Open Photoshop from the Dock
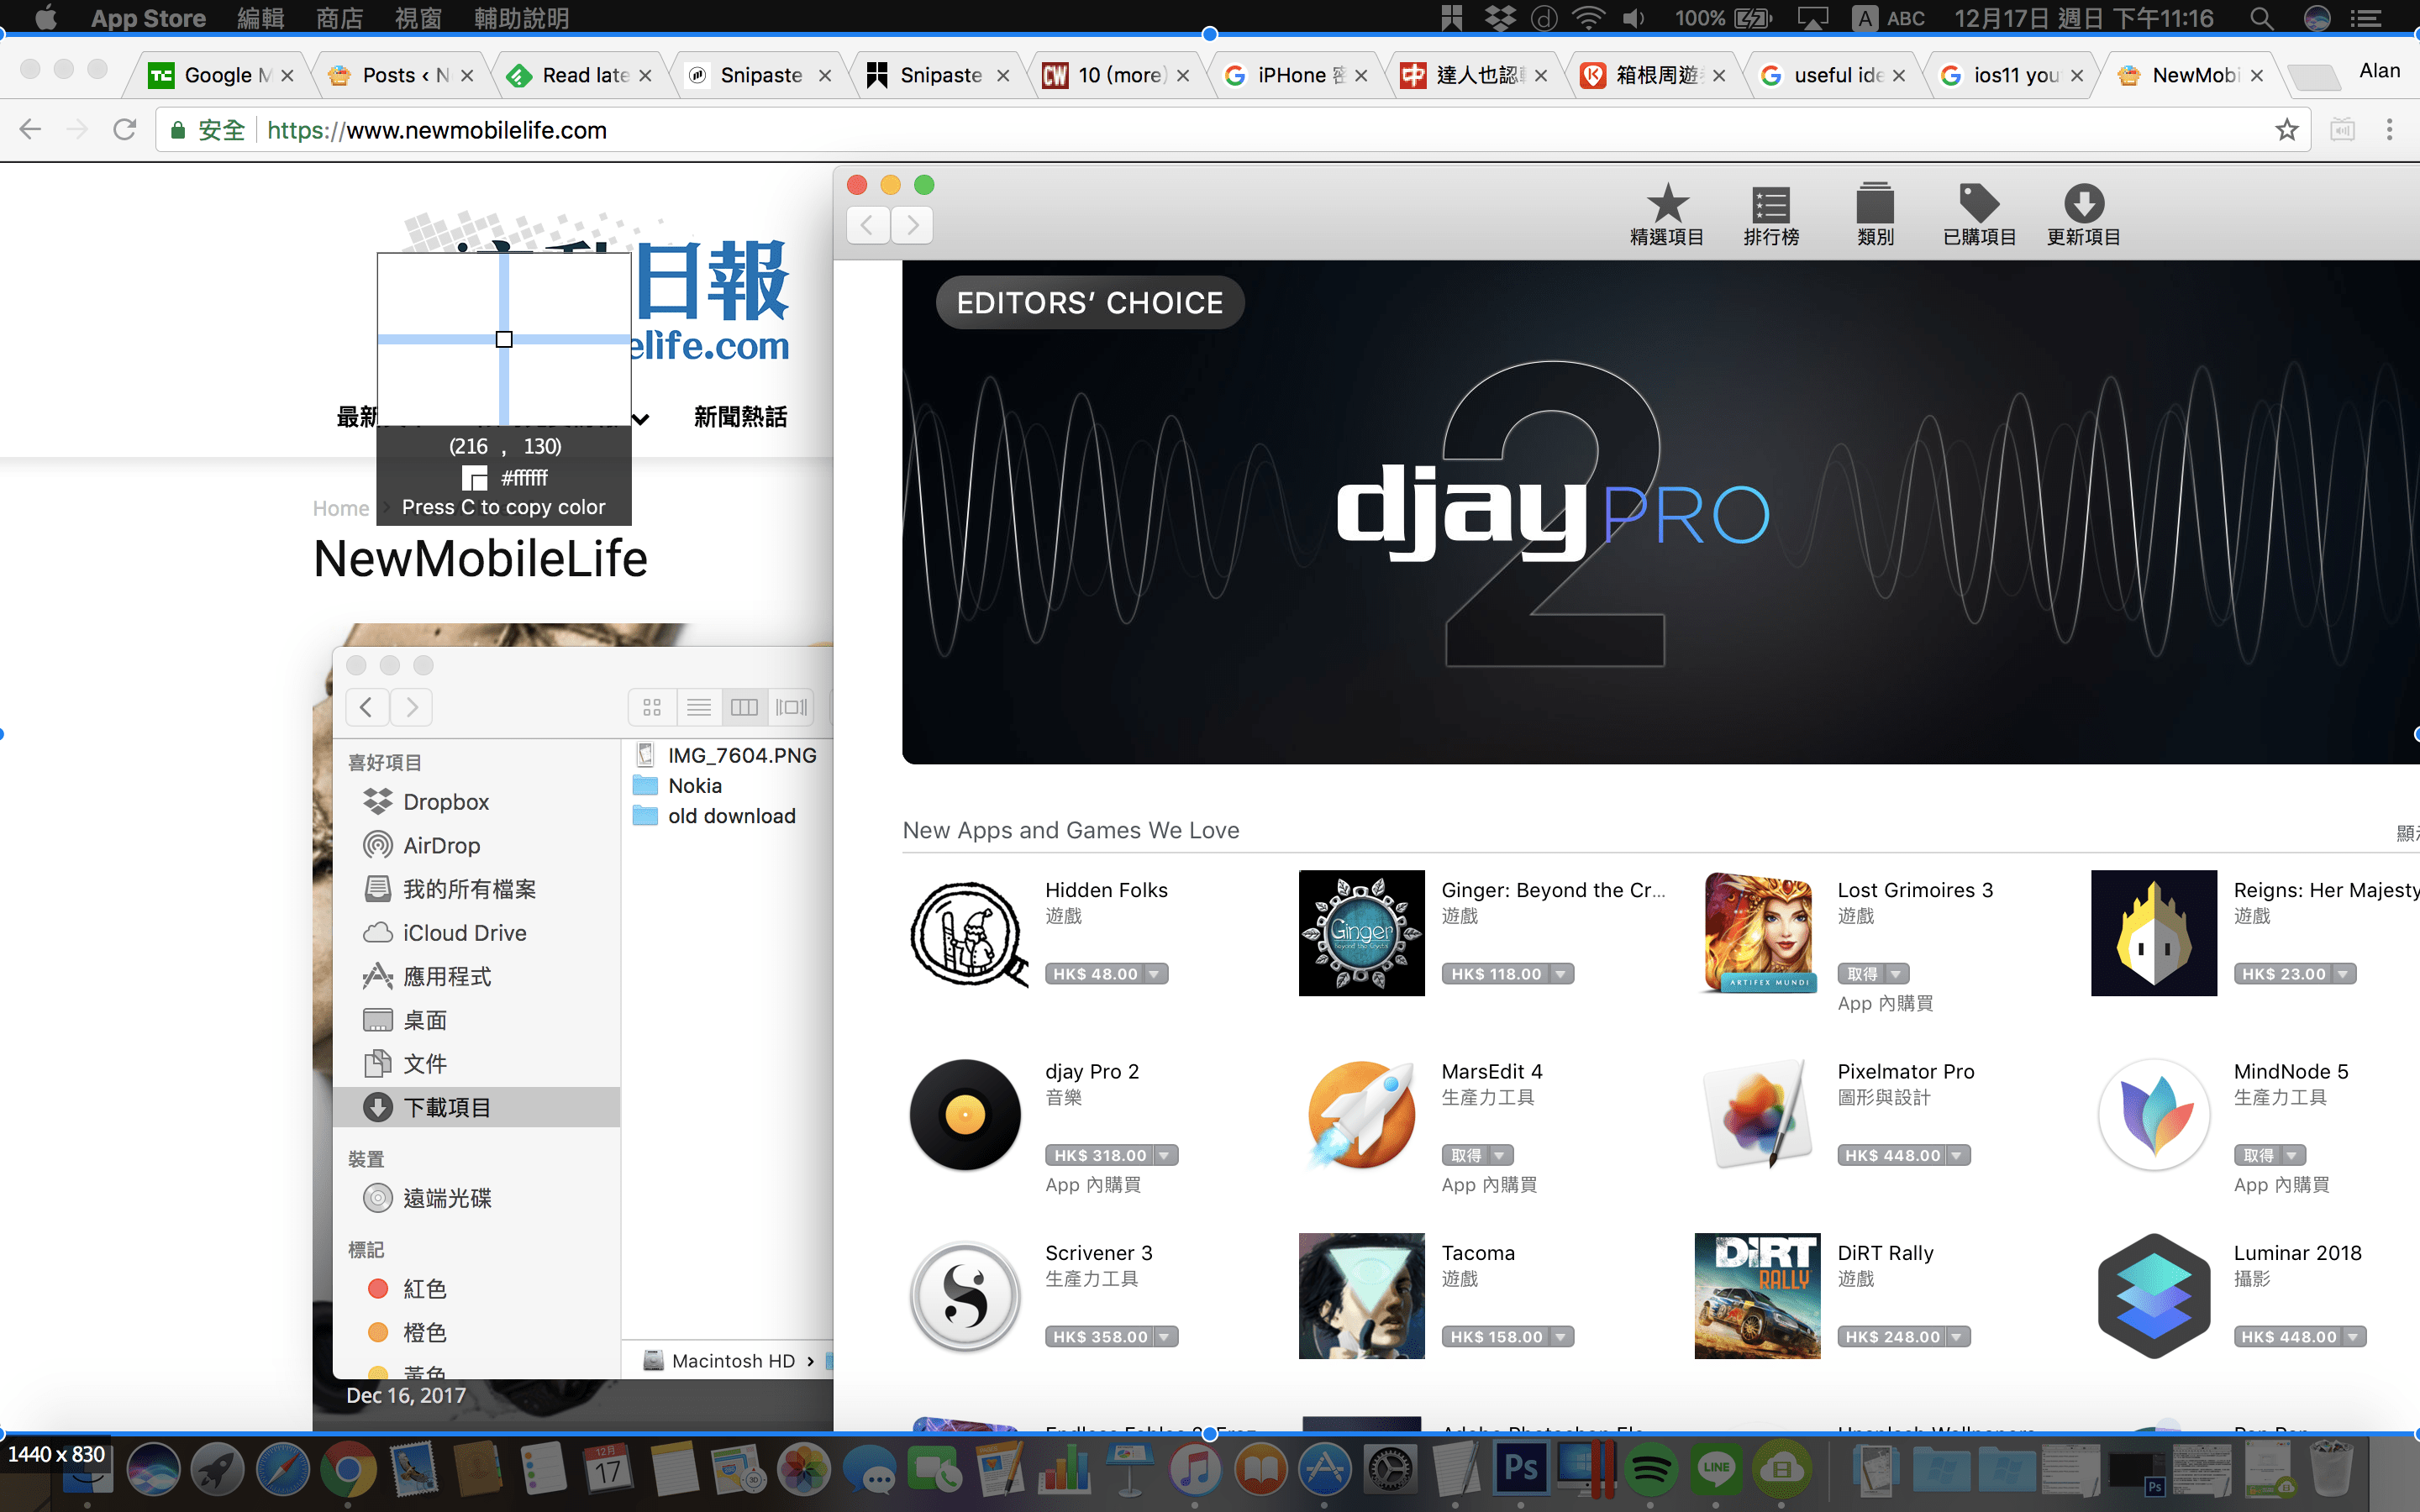 click(1523, 1470)
